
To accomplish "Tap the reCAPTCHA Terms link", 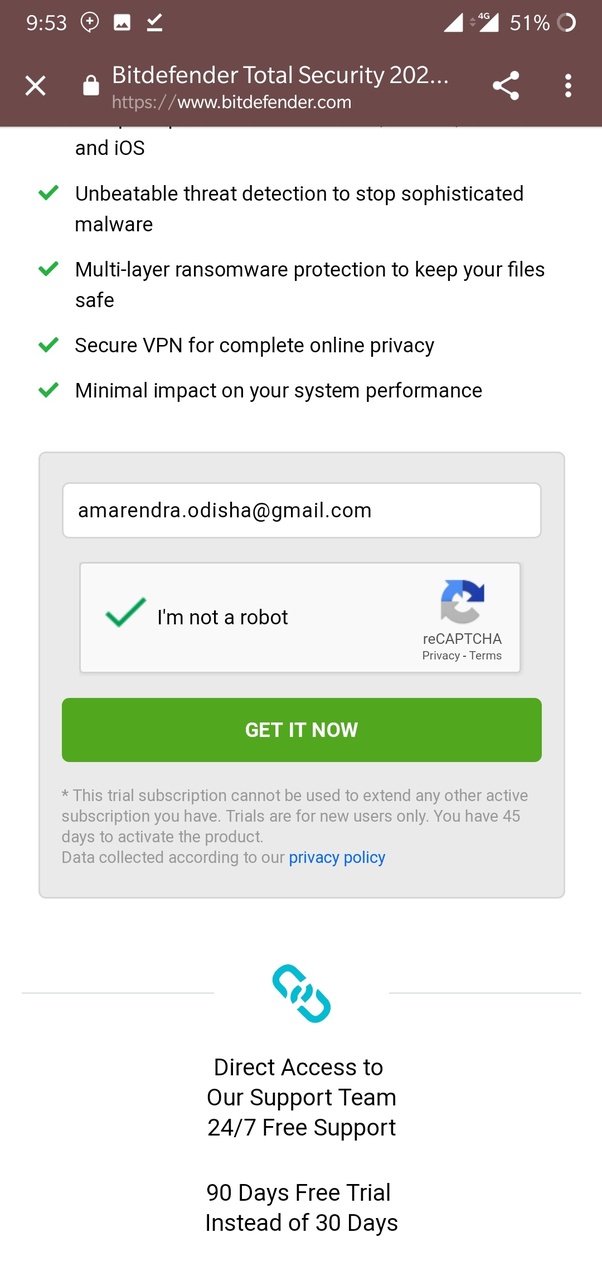I will point(486,655).
